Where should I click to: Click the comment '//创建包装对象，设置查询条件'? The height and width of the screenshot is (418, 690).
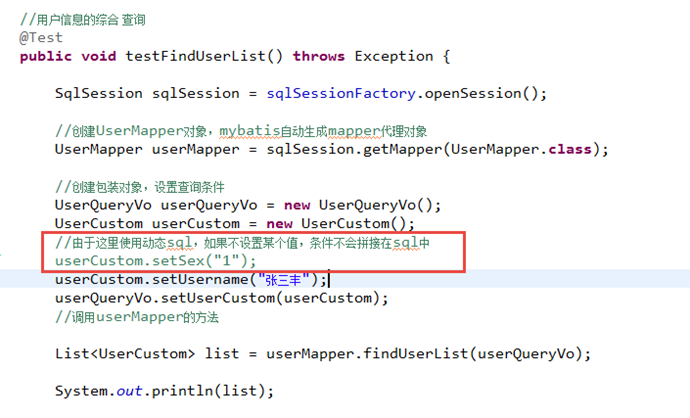(139, 187)
